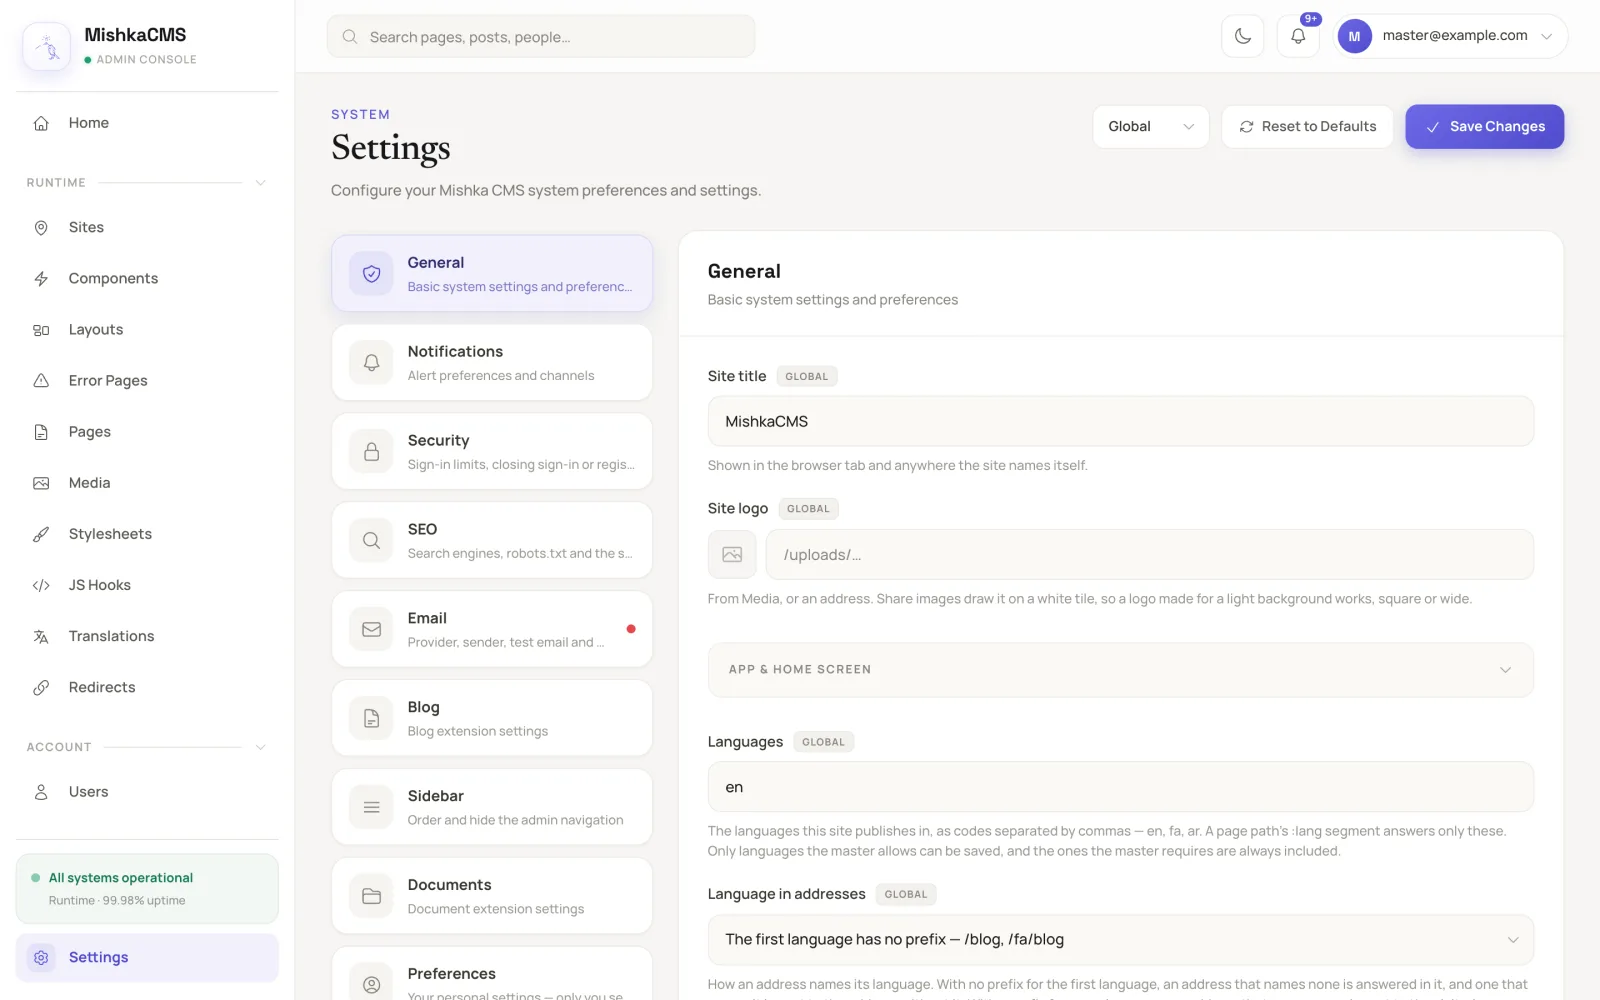Collapse the Account sidebar section
The height and width of the screenshot is (1000, 1600).
260,747
